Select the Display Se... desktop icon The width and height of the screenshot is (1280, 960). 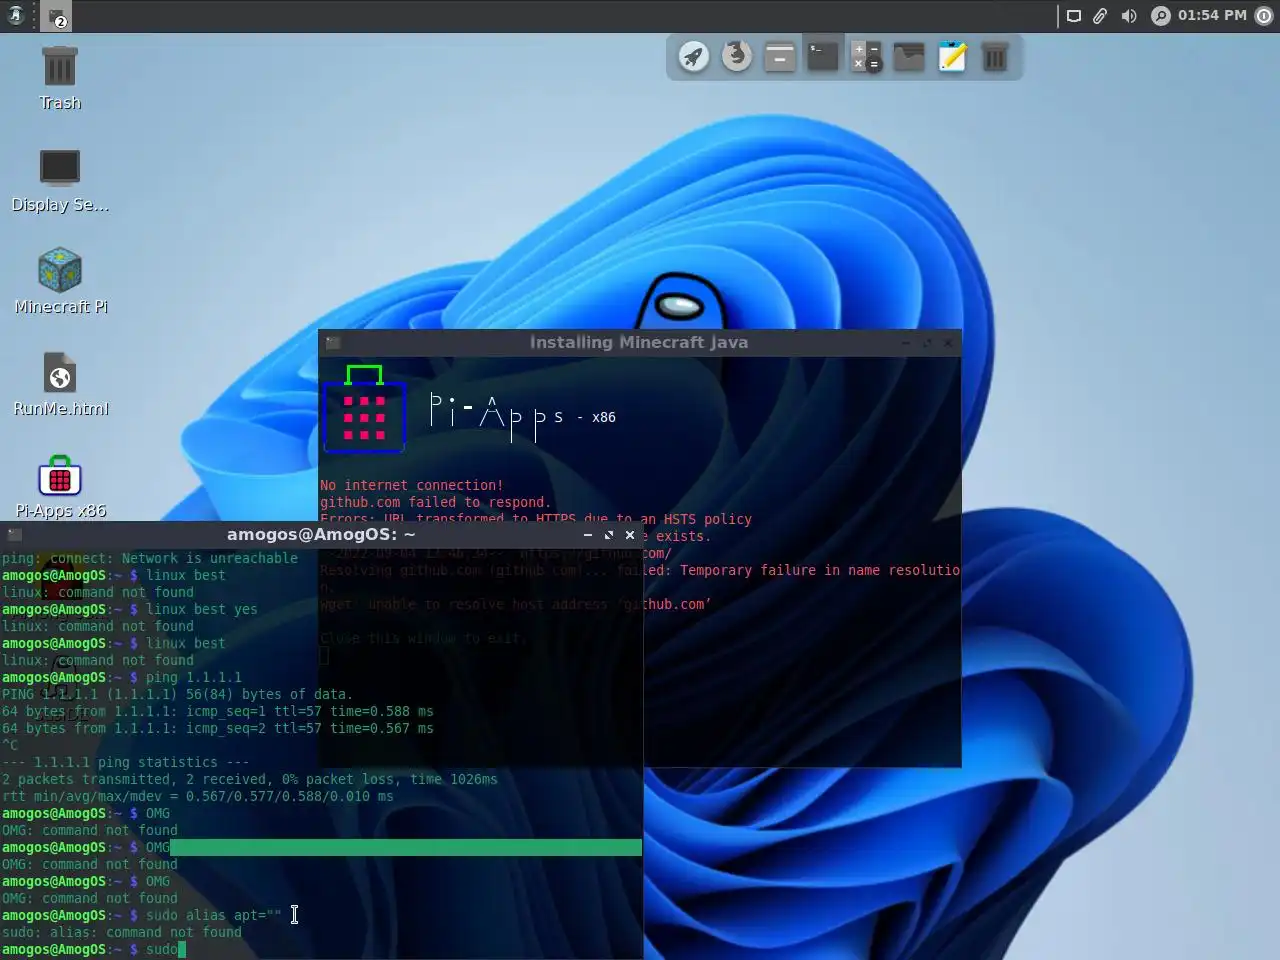[60, 181]
